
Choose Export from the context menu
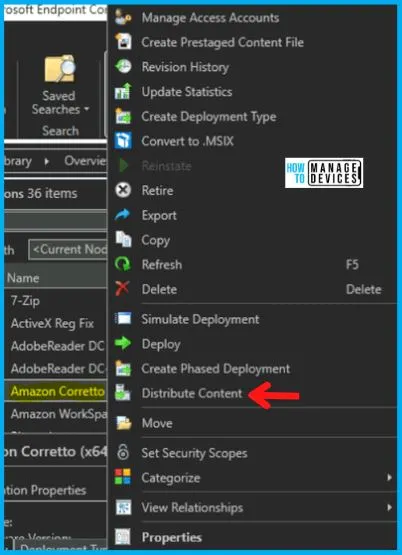tap(159, 215)
